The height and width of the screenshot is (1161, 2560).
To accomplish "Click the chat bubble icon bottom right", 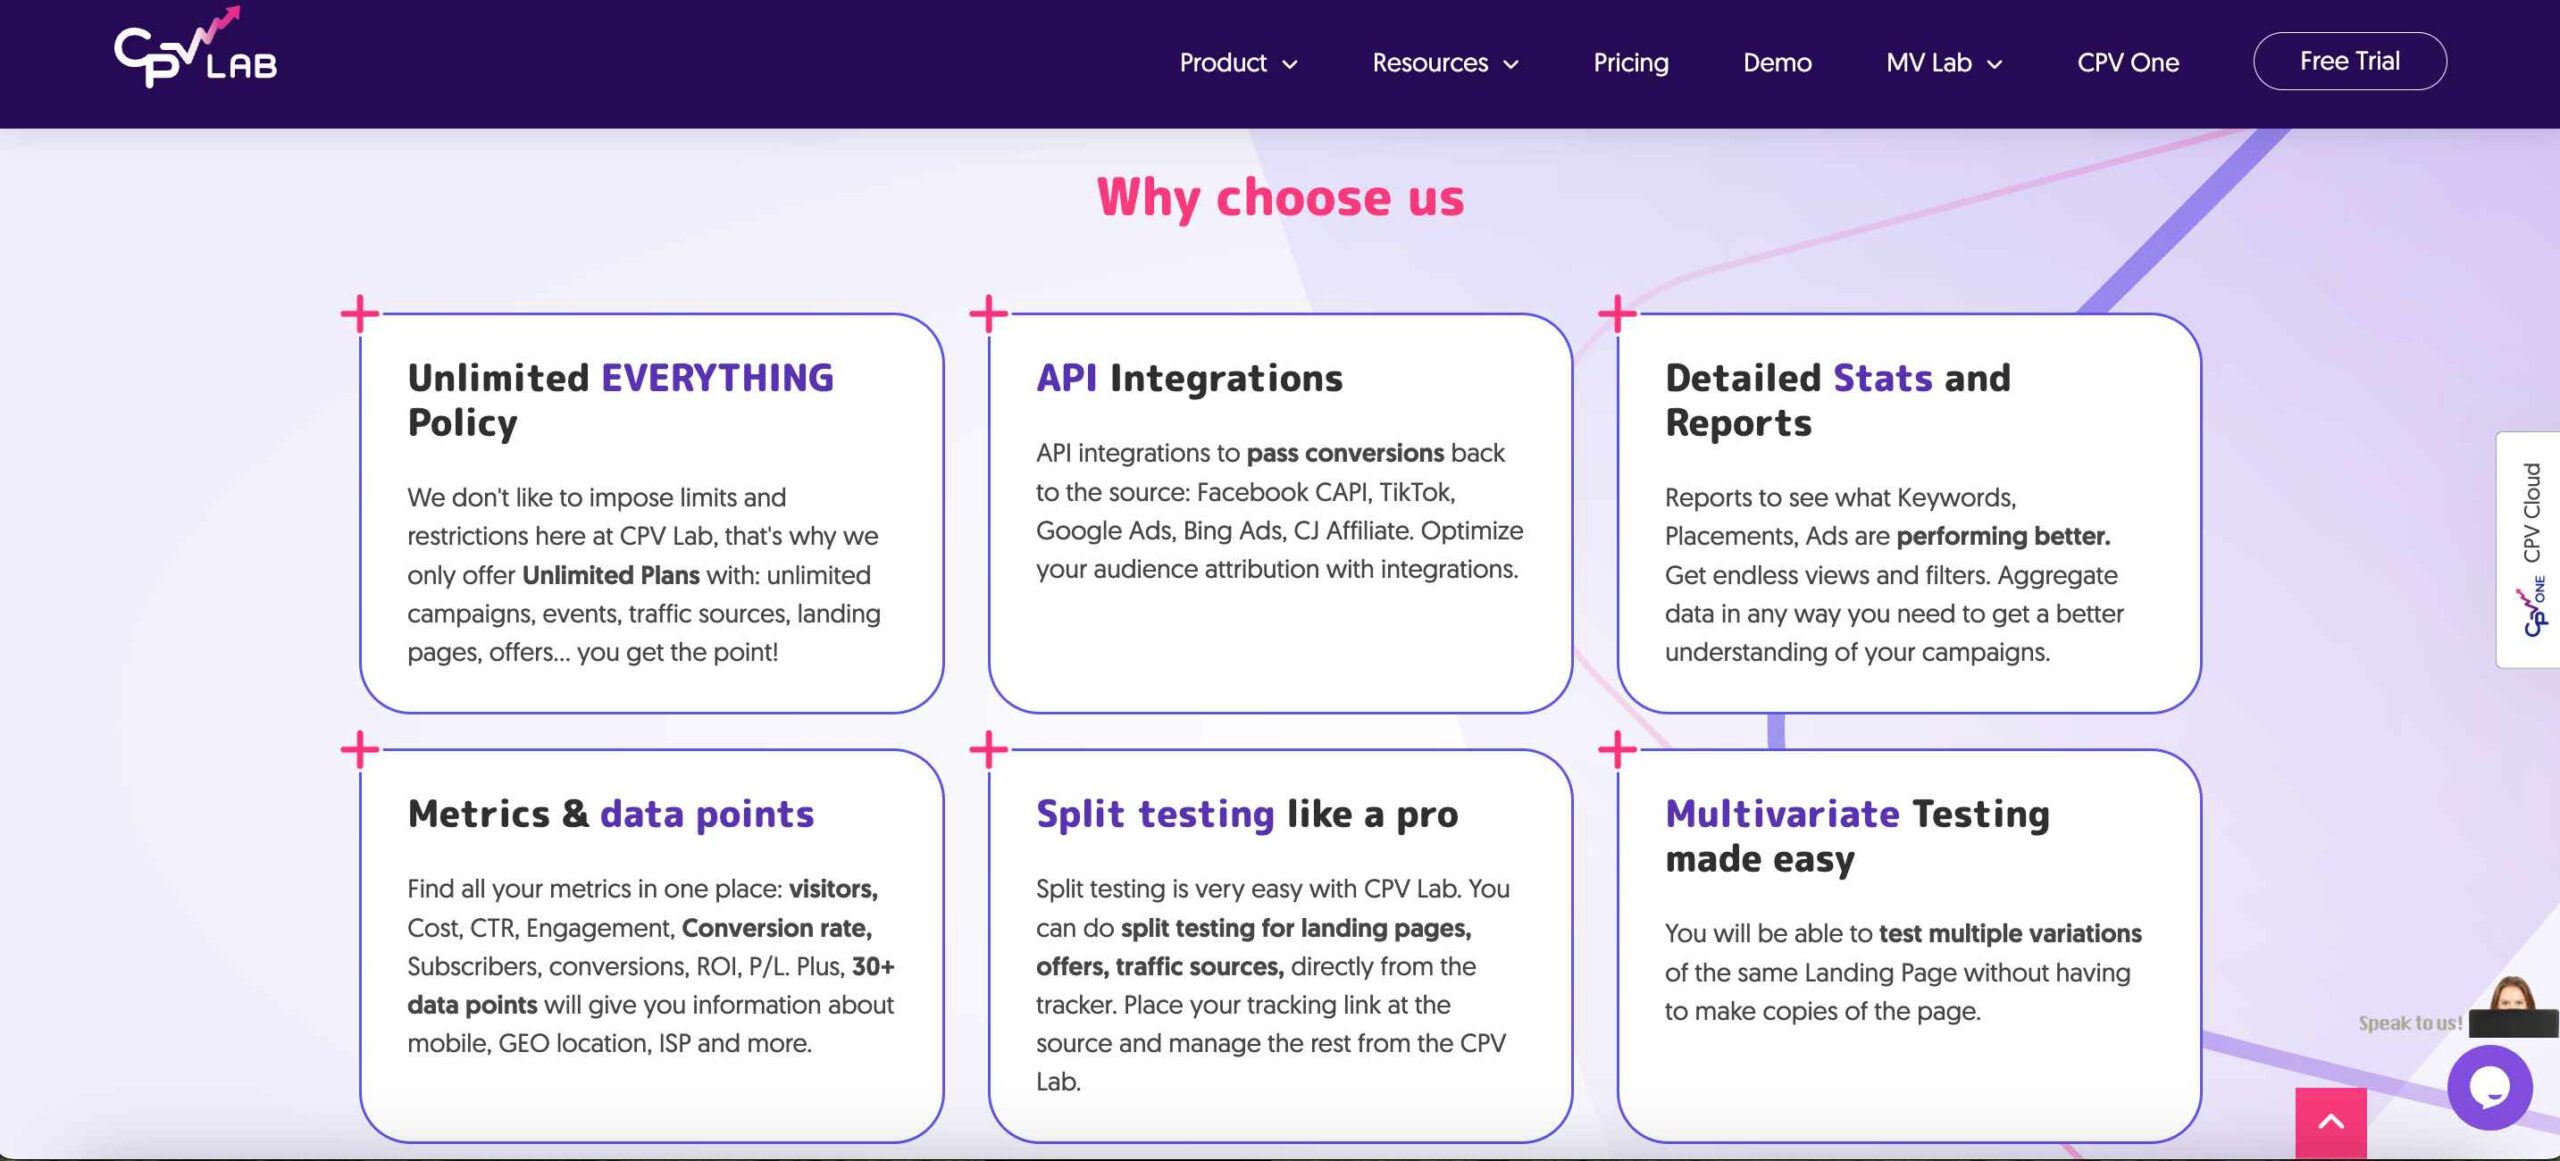I will (2495, 1083).
